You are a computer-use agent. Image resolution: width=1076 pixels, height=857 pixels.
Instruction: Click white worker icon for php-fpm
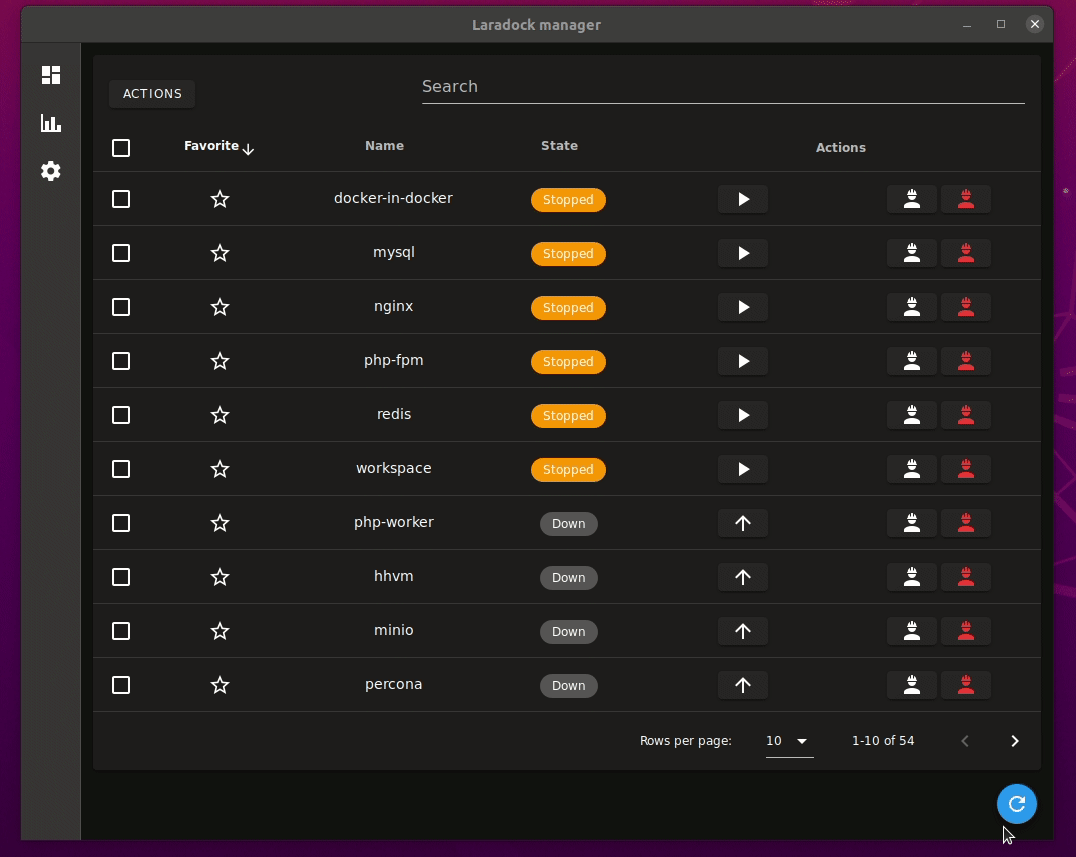(x=912, y=362)
